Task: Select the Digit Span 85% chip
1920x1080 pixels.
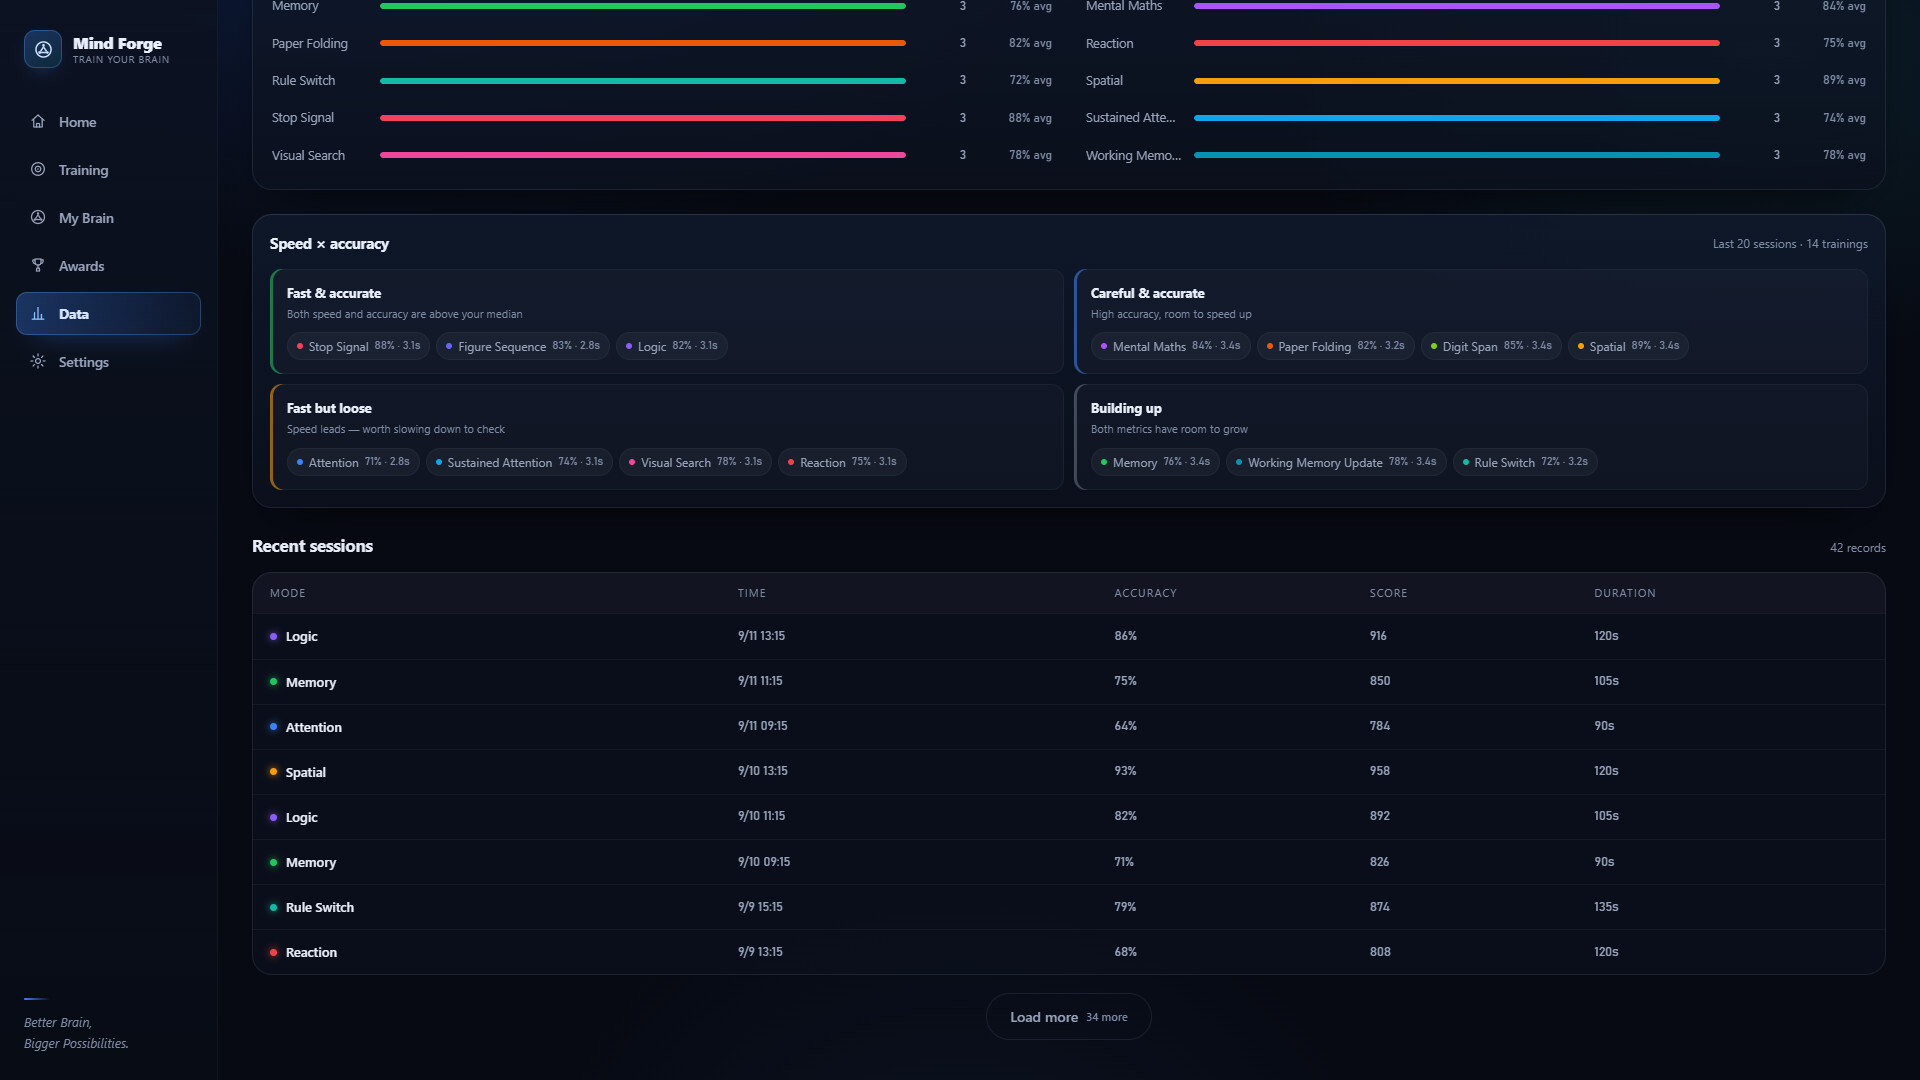Action: click(1491, 346)
